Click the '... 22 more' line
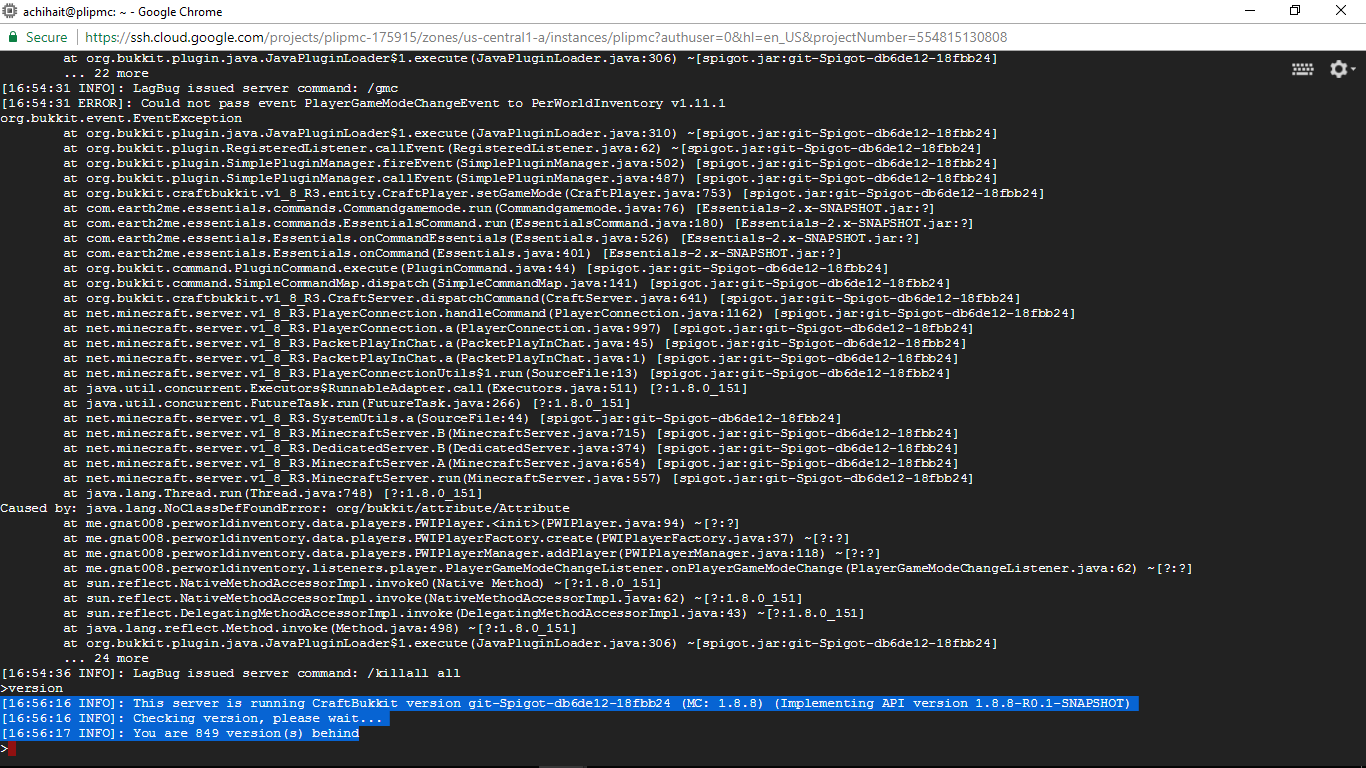 coord(106,73)
